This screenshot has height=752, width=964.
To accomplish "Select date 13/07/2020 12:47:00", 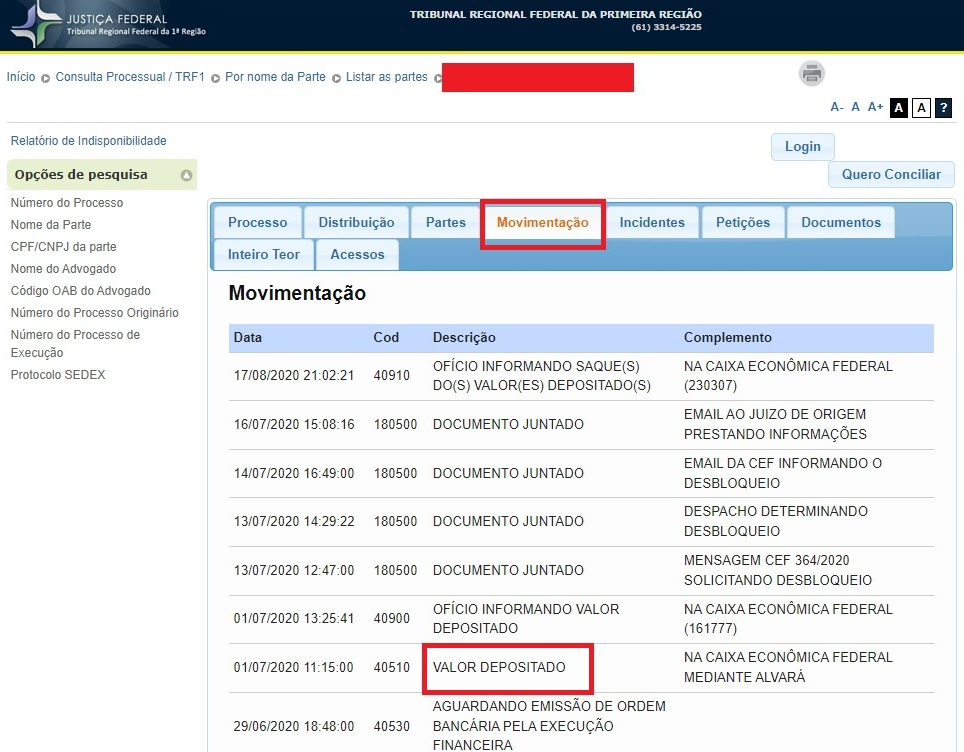I will (x=294, y=571).
